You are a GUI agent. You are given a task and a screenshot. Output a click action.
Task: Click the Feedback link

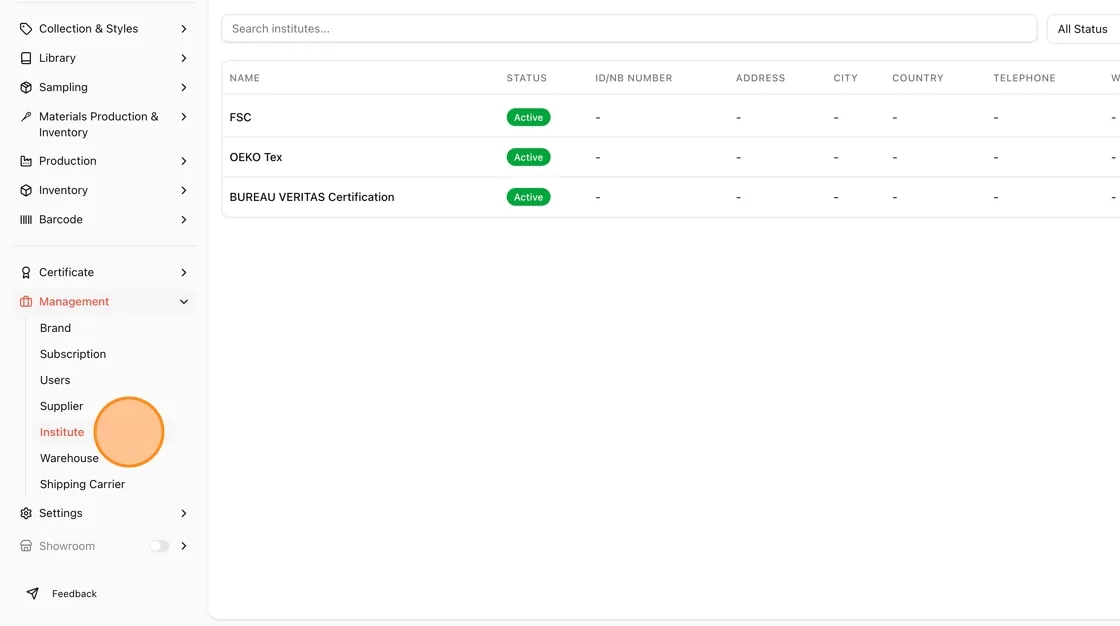74,594
